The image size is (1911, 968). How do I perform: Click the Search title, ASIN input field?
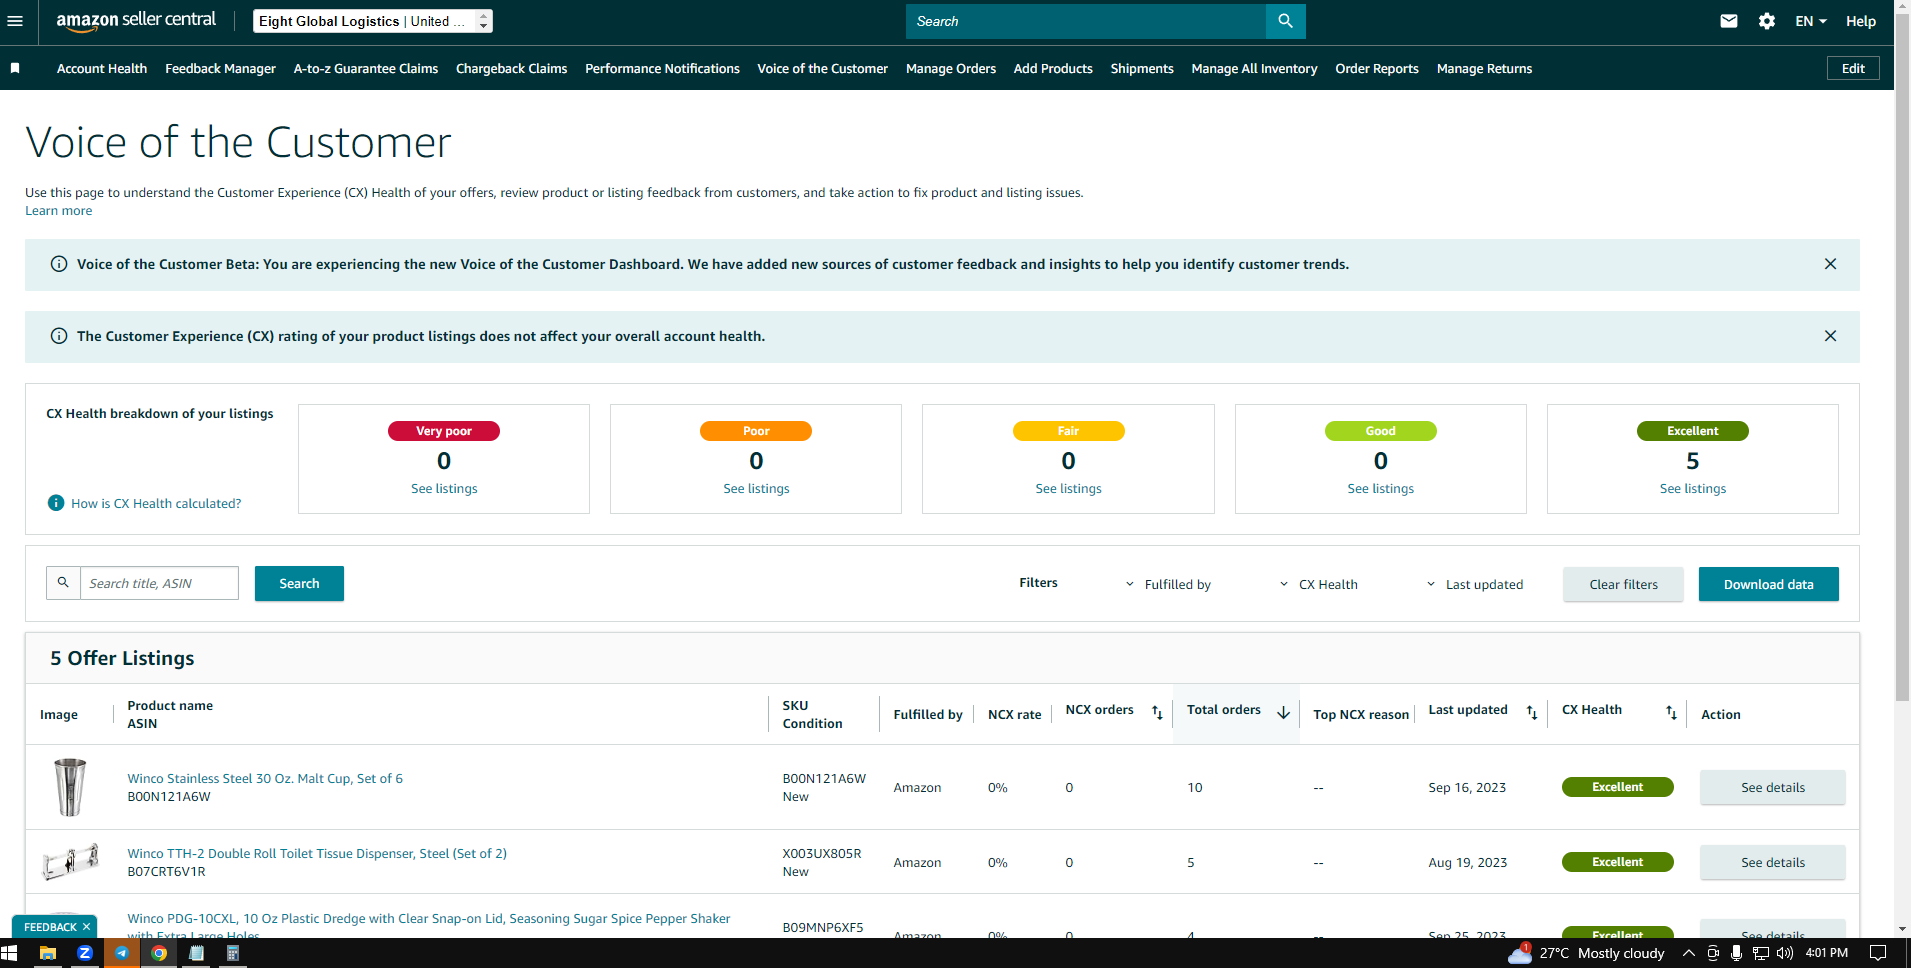click(x=159, y=583)
